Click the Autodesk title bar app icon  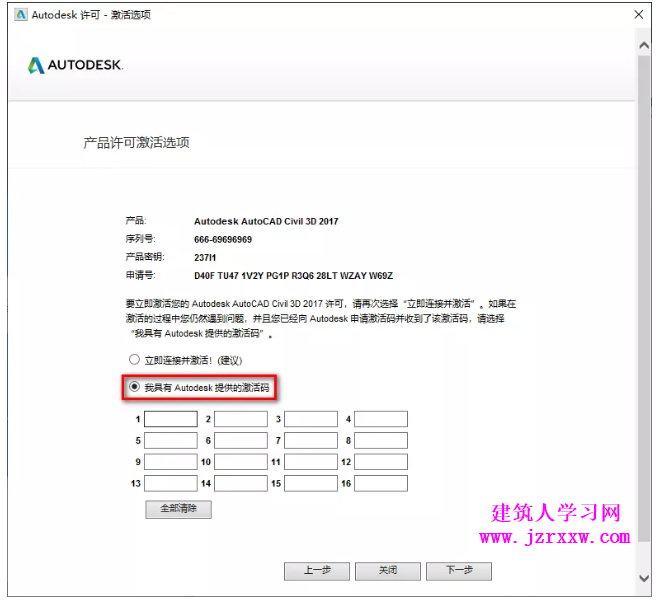point(21,15)
